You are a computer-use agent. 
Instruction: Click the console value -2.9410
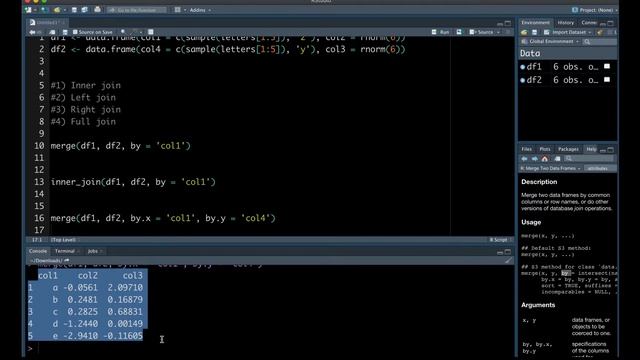(x=80, y=336)
